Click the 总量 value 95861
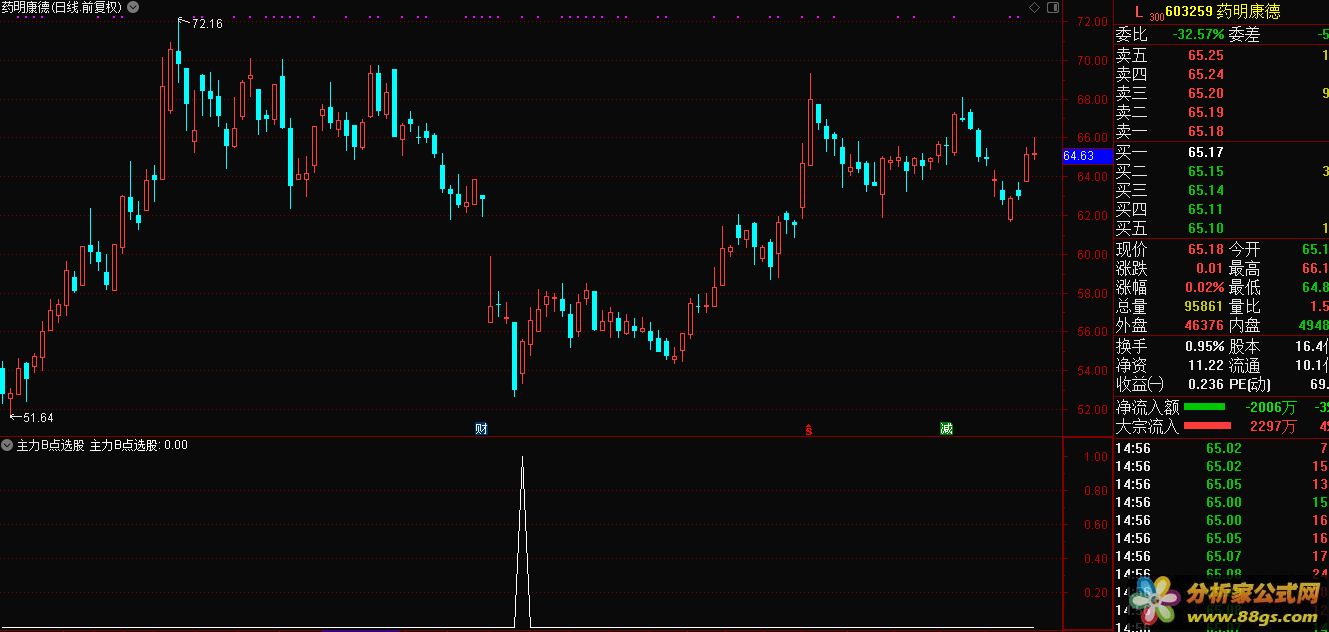The width and height of the screenshot is (1329, 632). (1203, 306)
